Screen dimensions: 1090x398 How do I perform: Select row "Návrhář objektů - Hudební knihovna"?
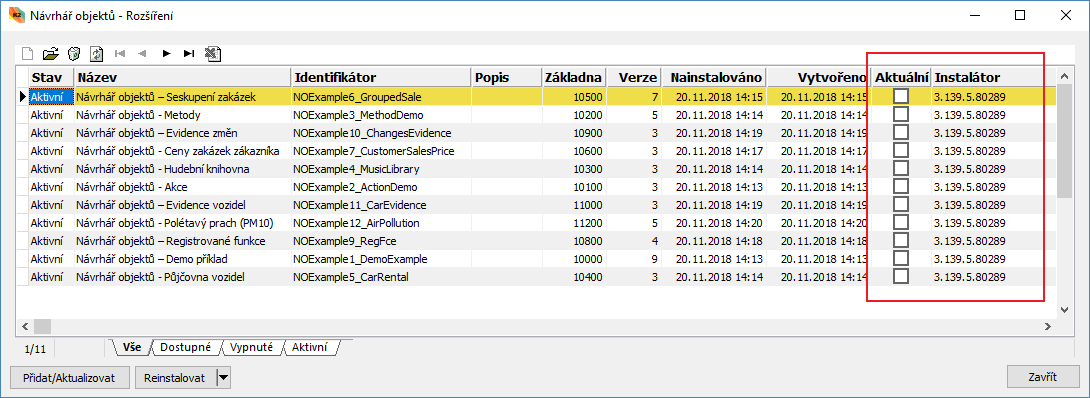536,169
